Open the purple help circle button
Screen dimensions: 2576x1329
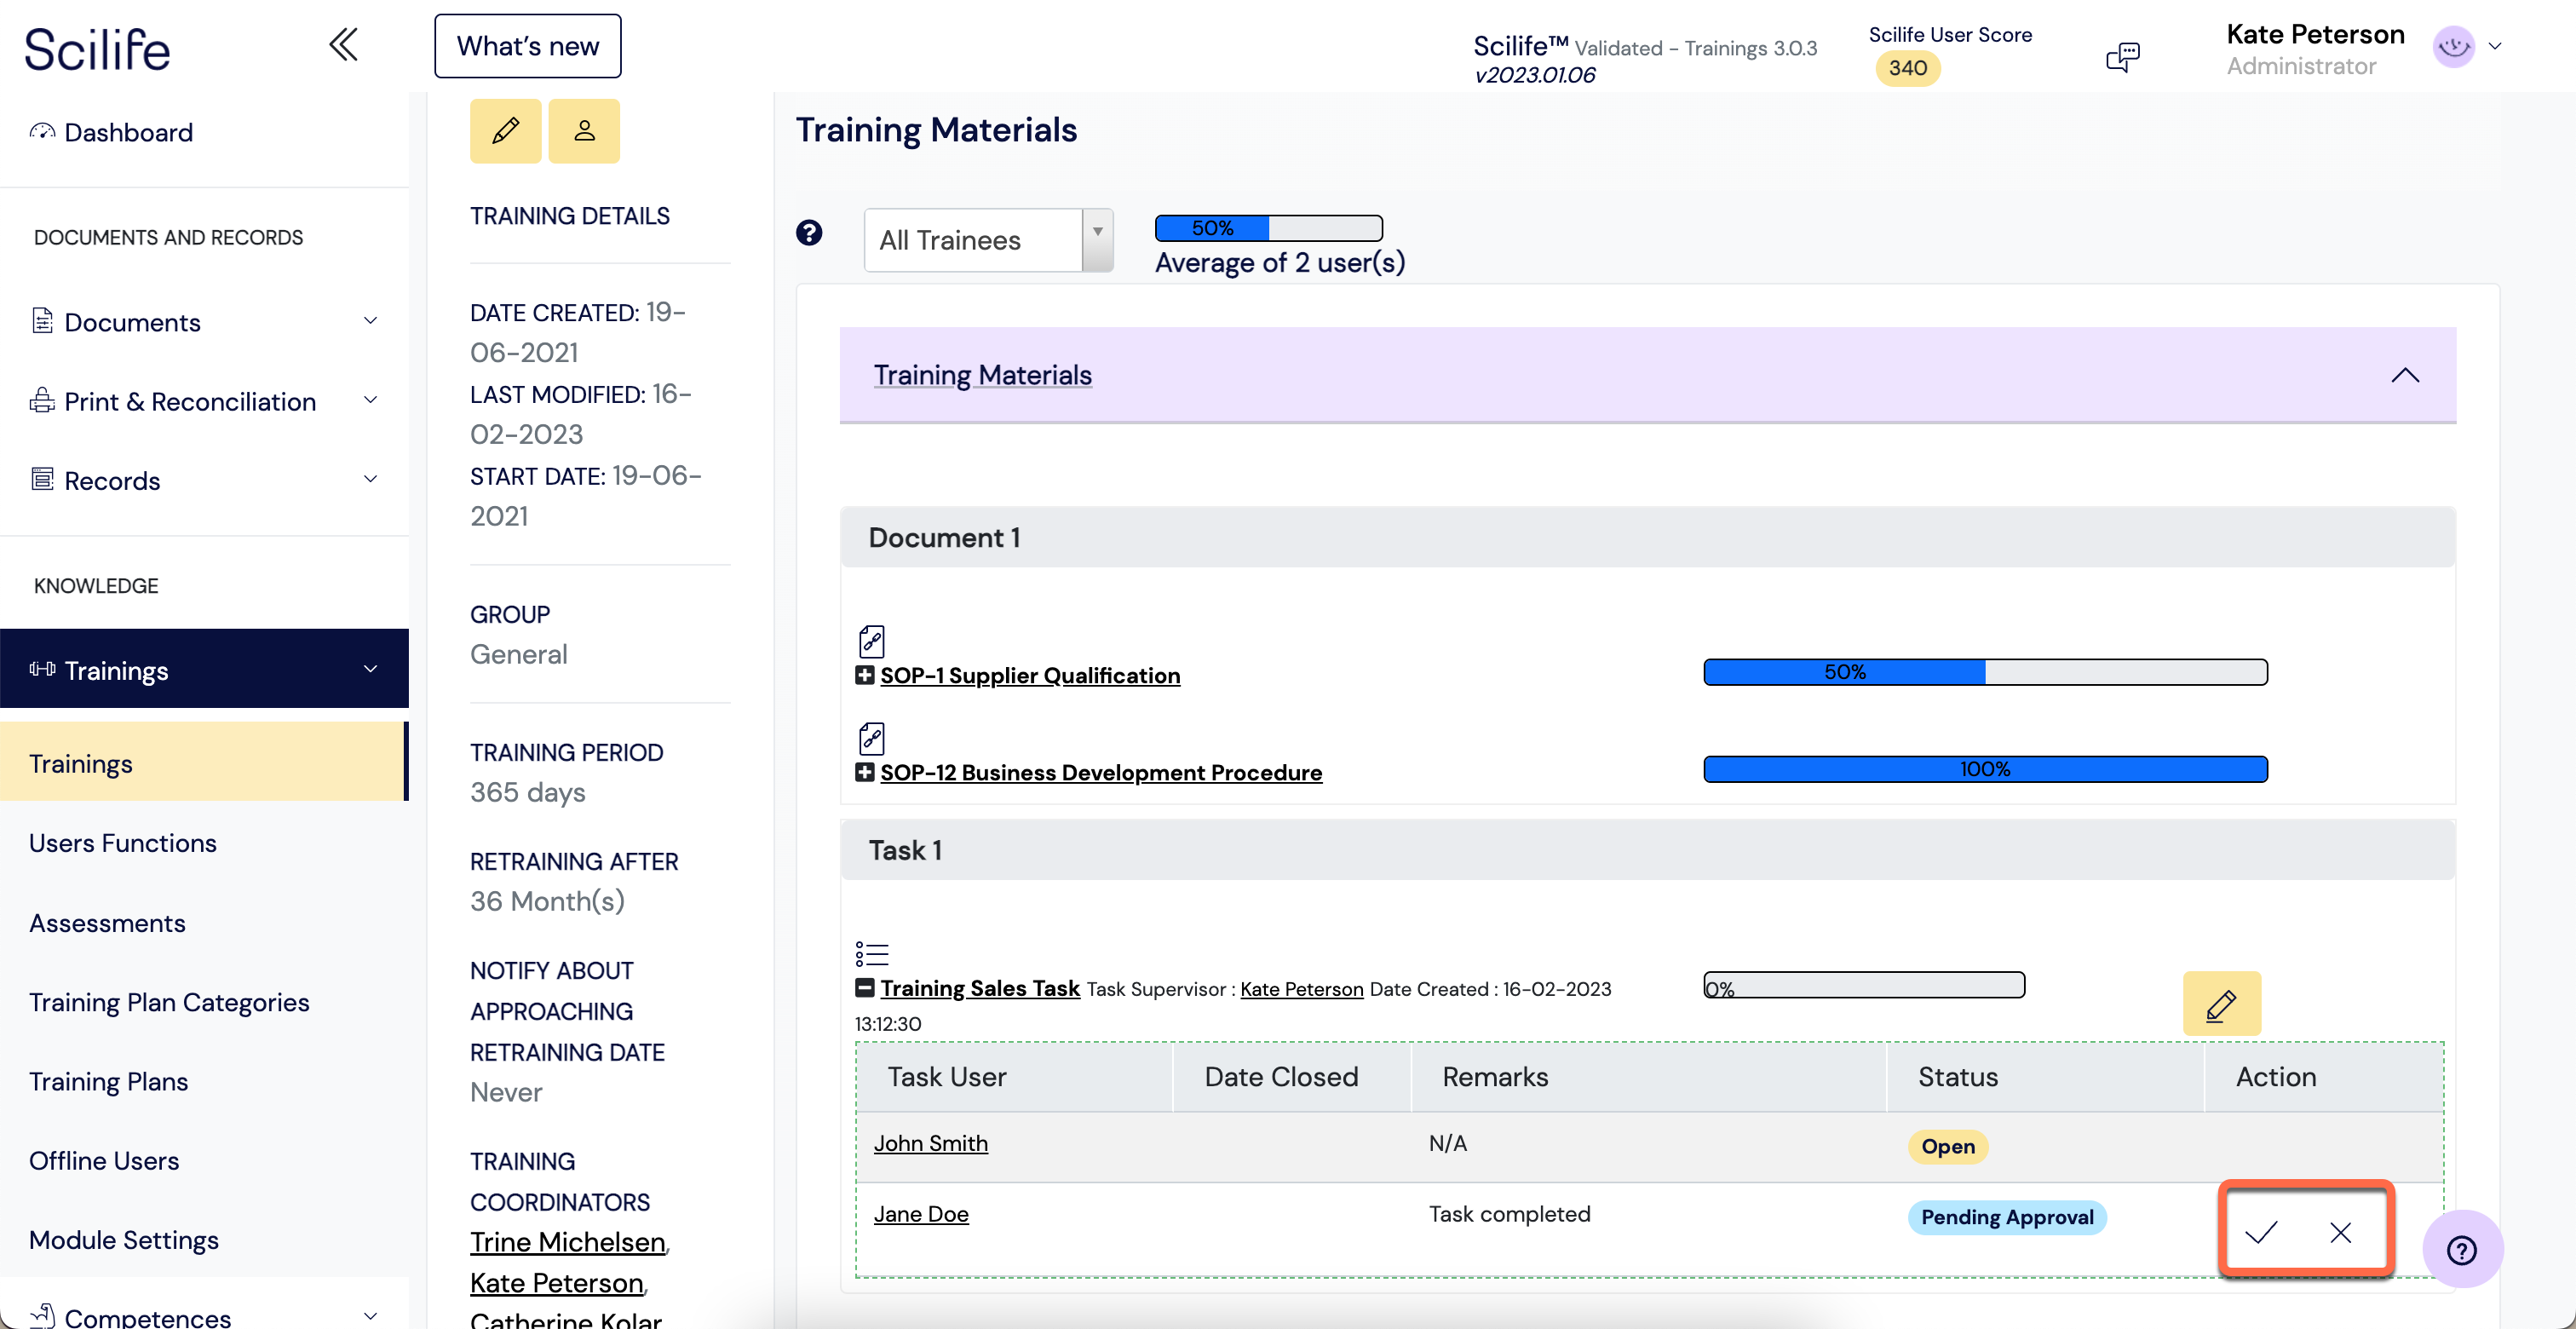click(2461, 1250)
